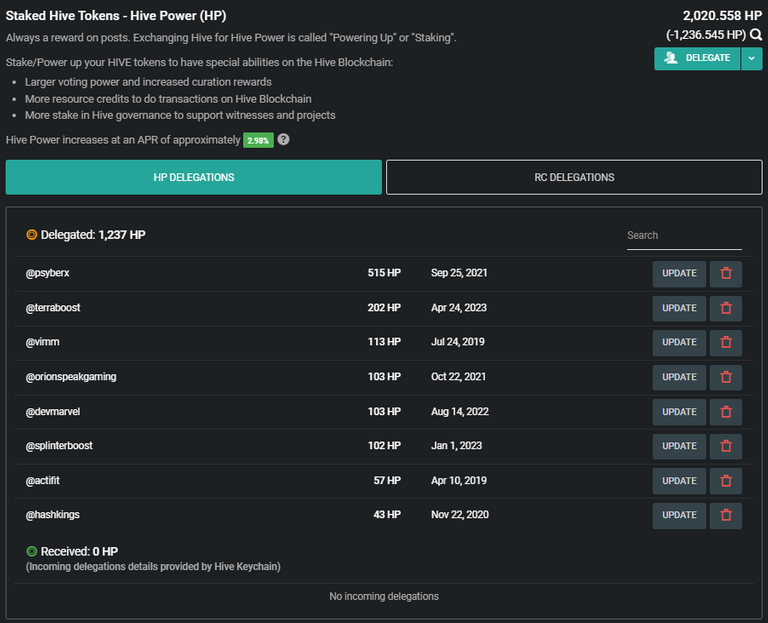Delete the @terraboost delegation with trash icon
This screenshot has width=768, height=623.
726,308
